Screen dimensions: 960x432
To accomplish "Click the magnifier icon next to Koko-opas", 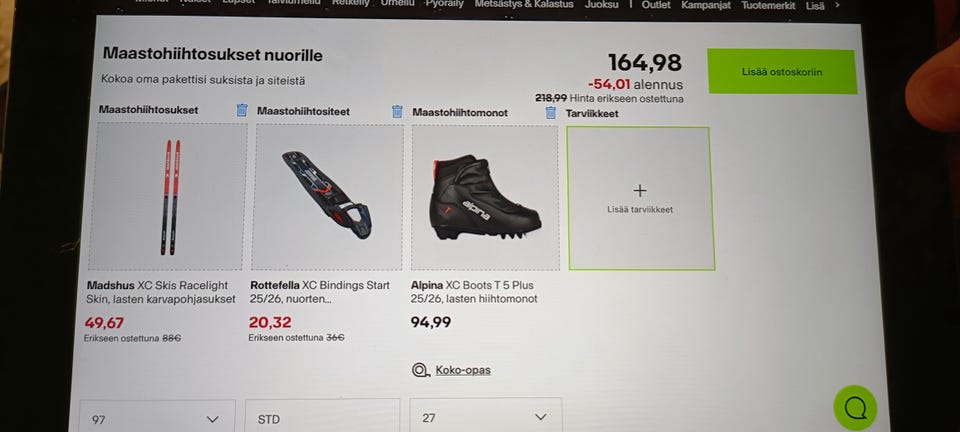I will [x=421, y=370].
